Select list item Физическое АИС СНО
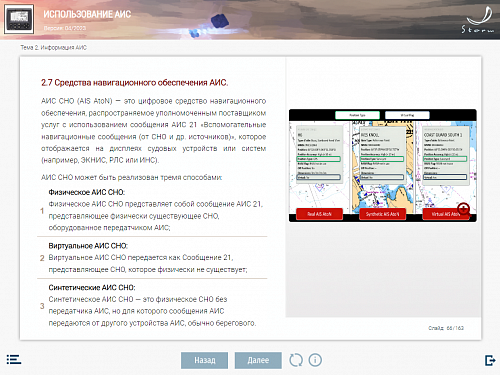The height and width of the screenshot is (375, 500). click(152, 210)
